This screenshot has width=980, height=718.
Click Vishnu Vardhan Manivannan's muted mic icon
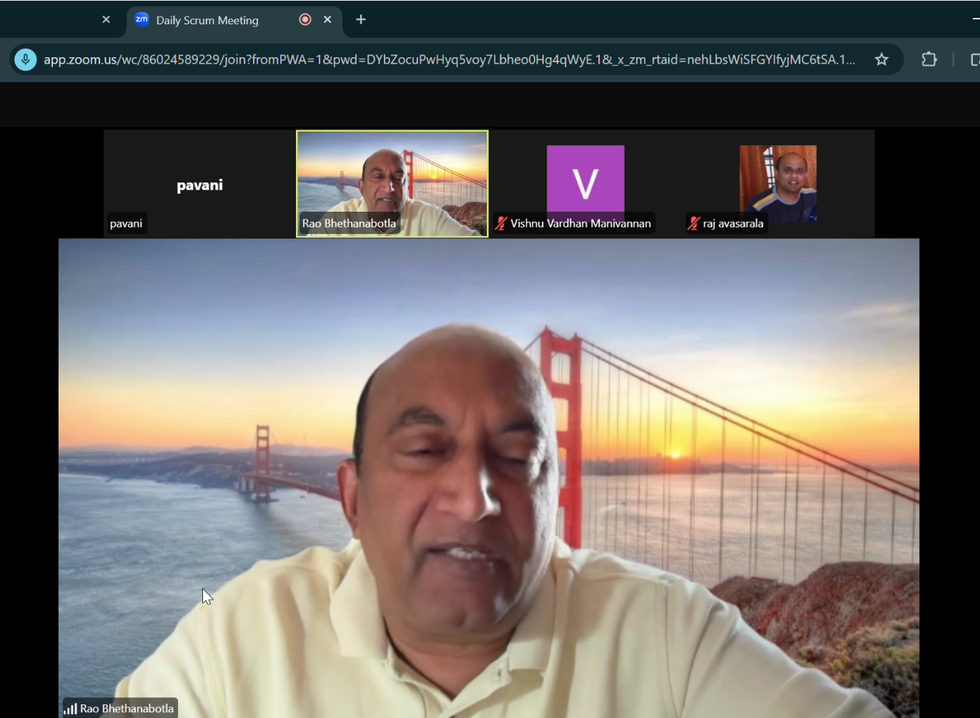click(x=501, y=223)
